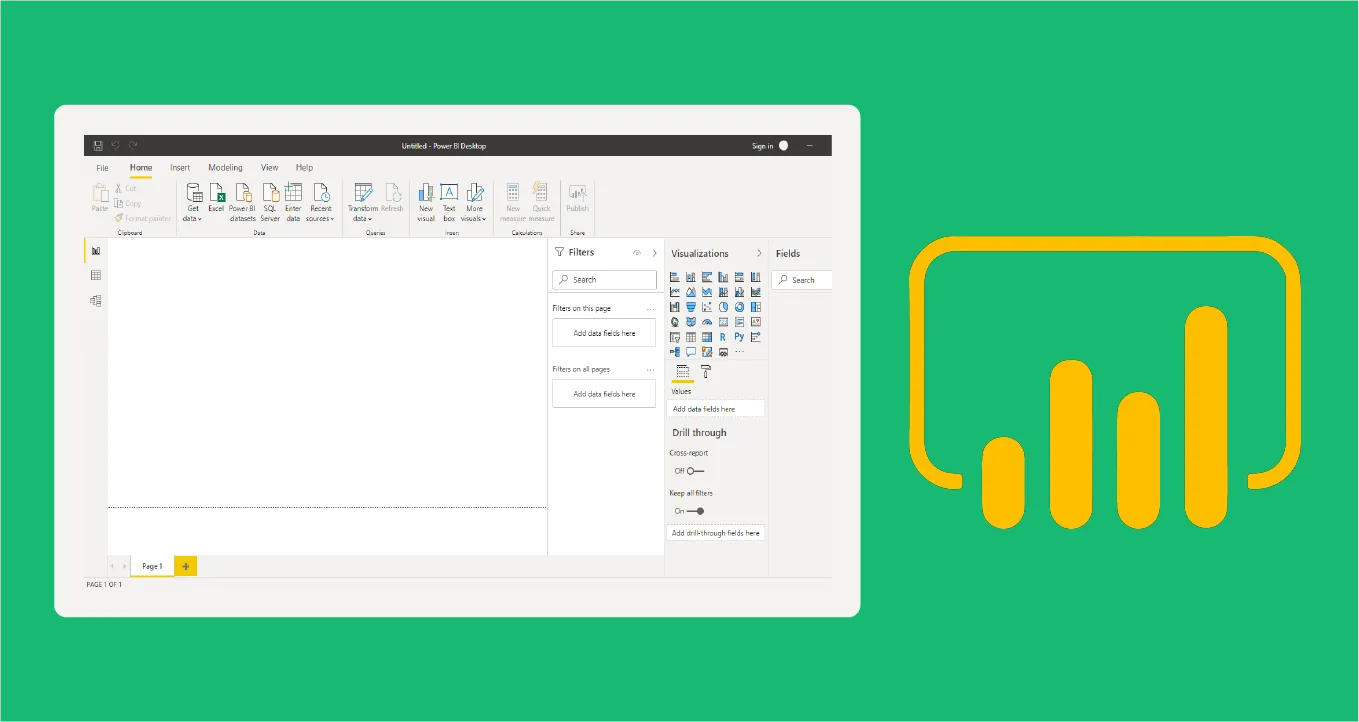The image size is (1359, 722).
Task: Open the Transform data dropdown
Action: point(363,202)
